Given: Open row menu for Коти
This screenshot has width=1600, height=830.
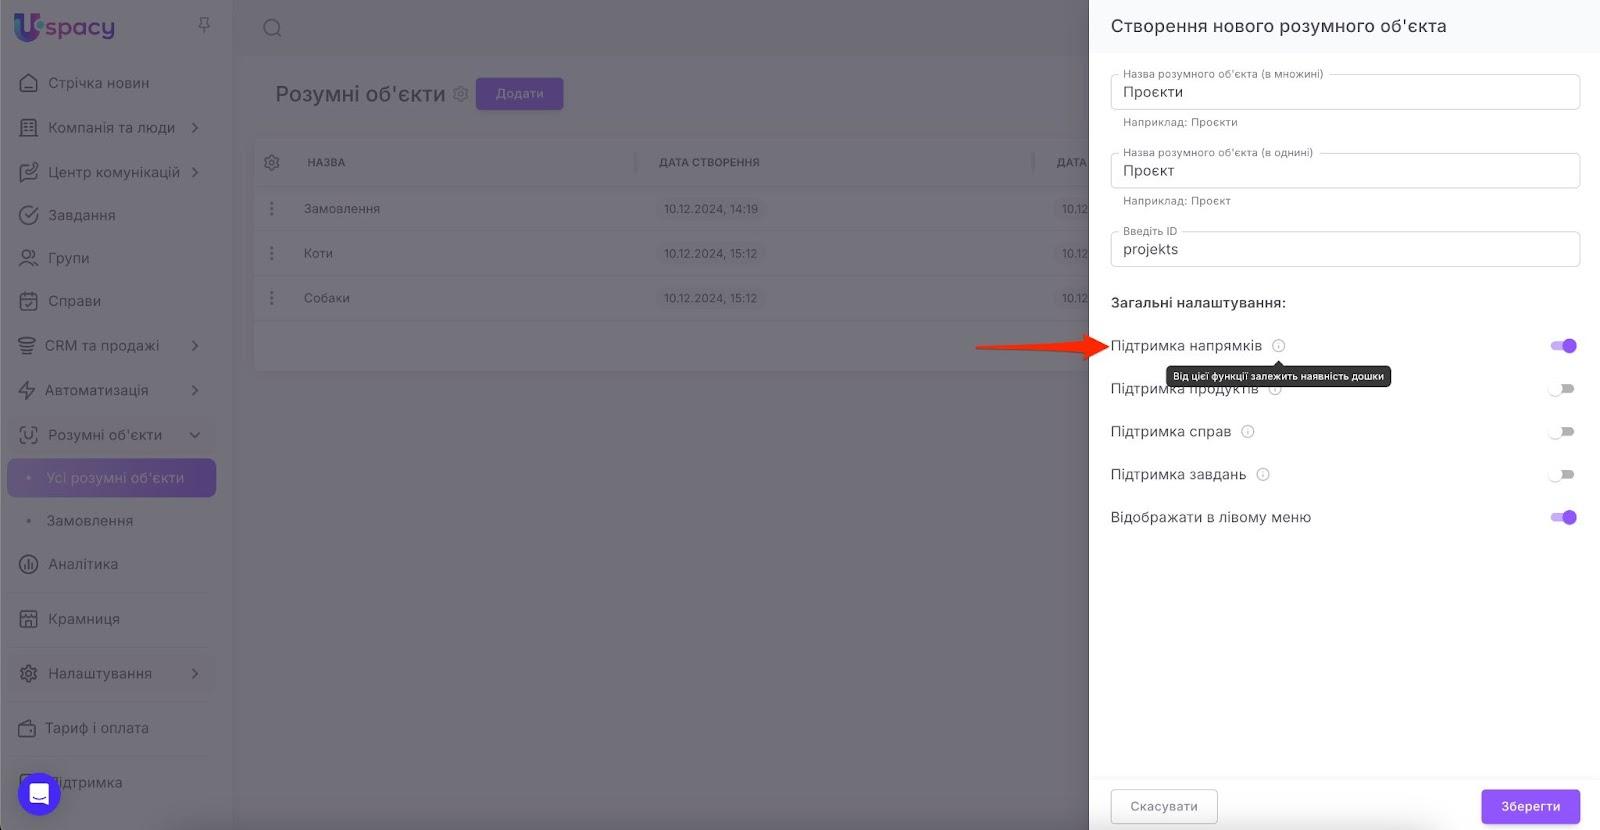Looking at the screenshot, I should pyautogui.click(x=271, y=253).
